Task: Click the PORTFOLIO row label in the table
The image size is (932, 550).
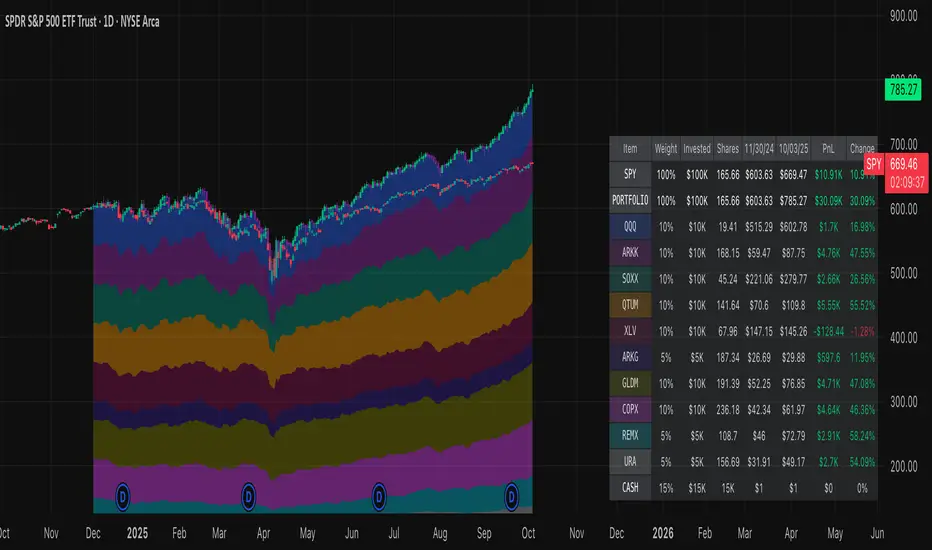Action: click(630, 200)
